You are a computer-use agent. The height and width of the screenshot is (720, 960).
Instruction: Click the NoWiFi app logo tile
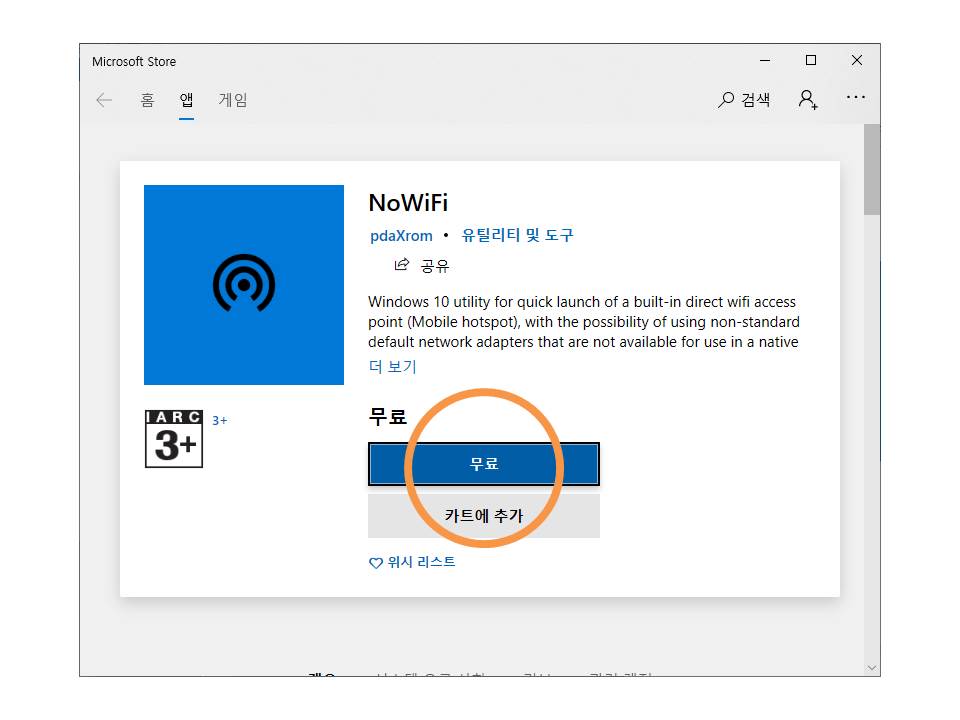244,285
